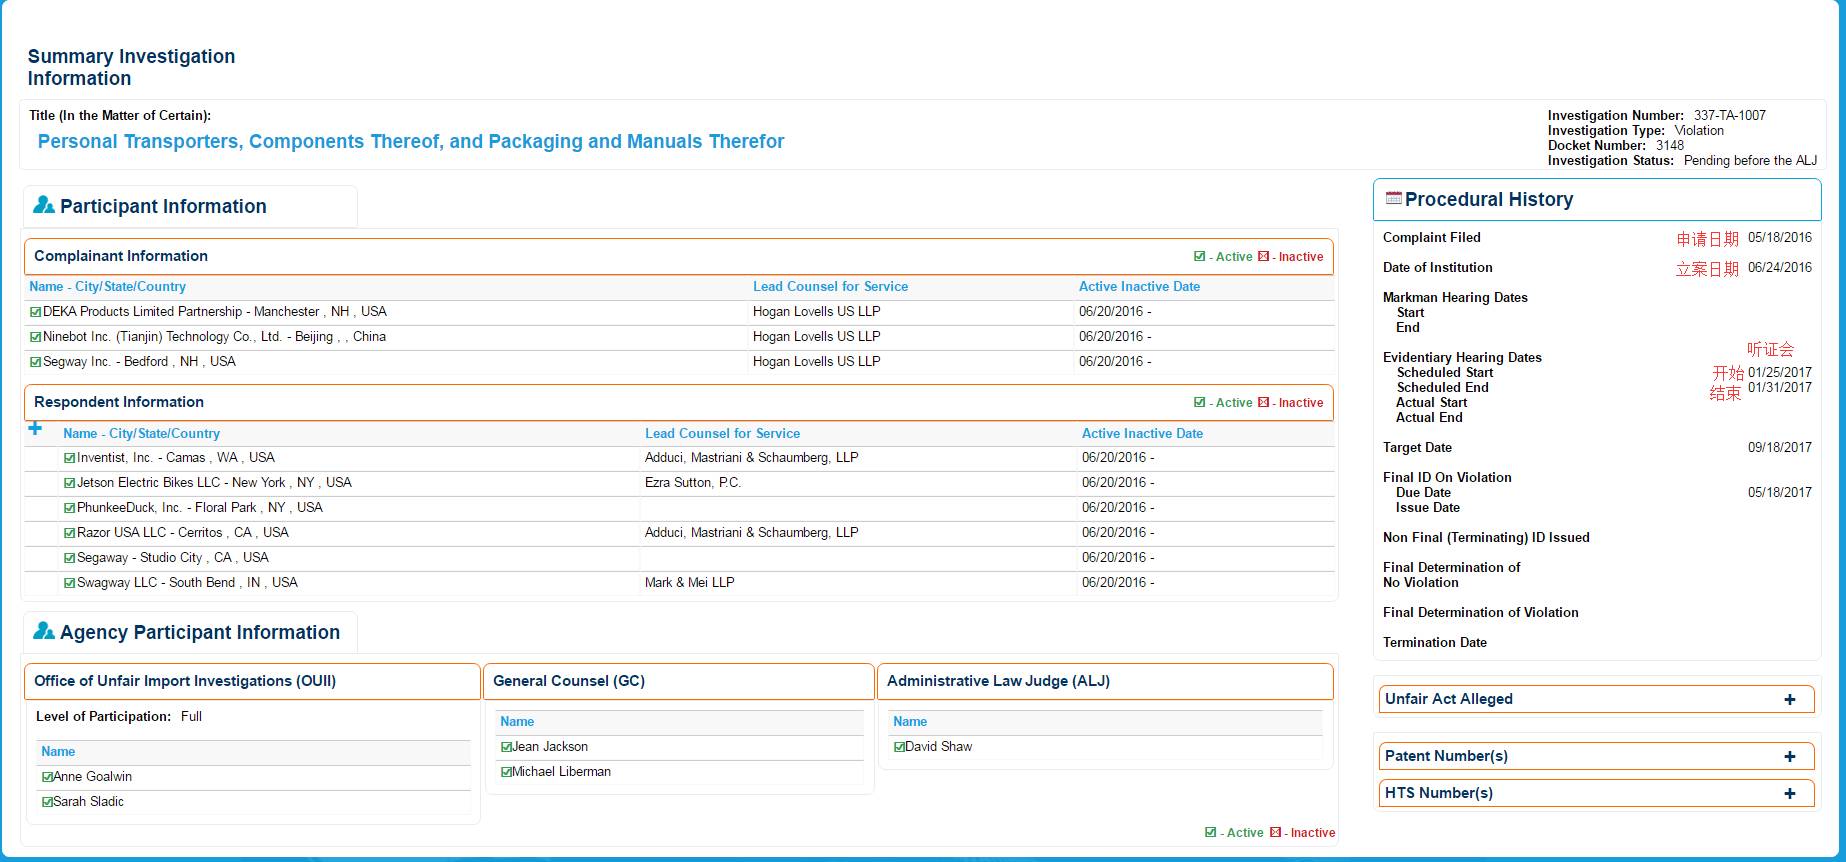Click Termination Date label
The width and height of the screenshot is (1846, 862).
tap(1435, 643)
